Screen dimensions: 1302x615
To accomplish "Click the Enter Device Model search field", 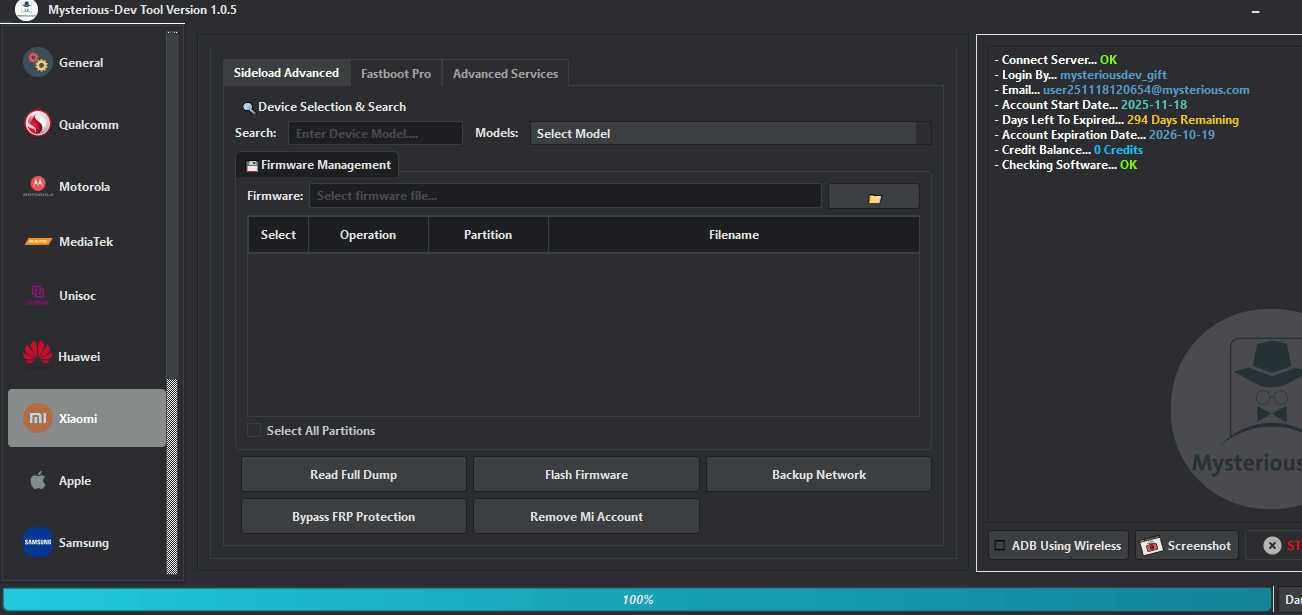I will click(374, 132).
